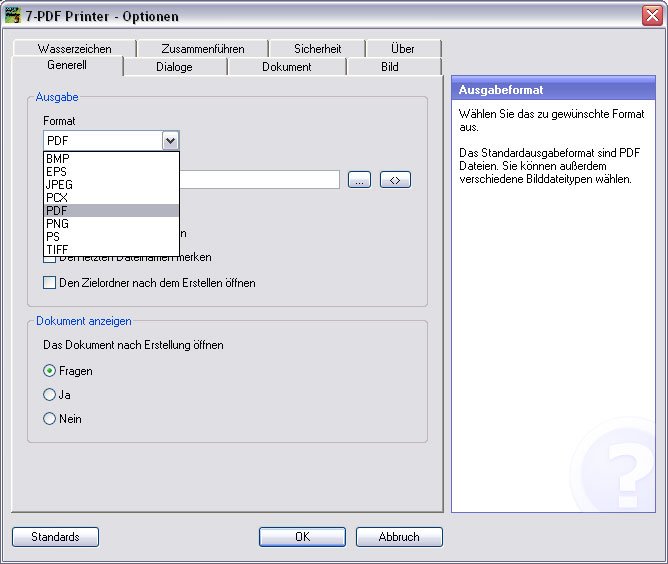
Task: Select highlighted PDF entry in list
Action: [111, 210]
